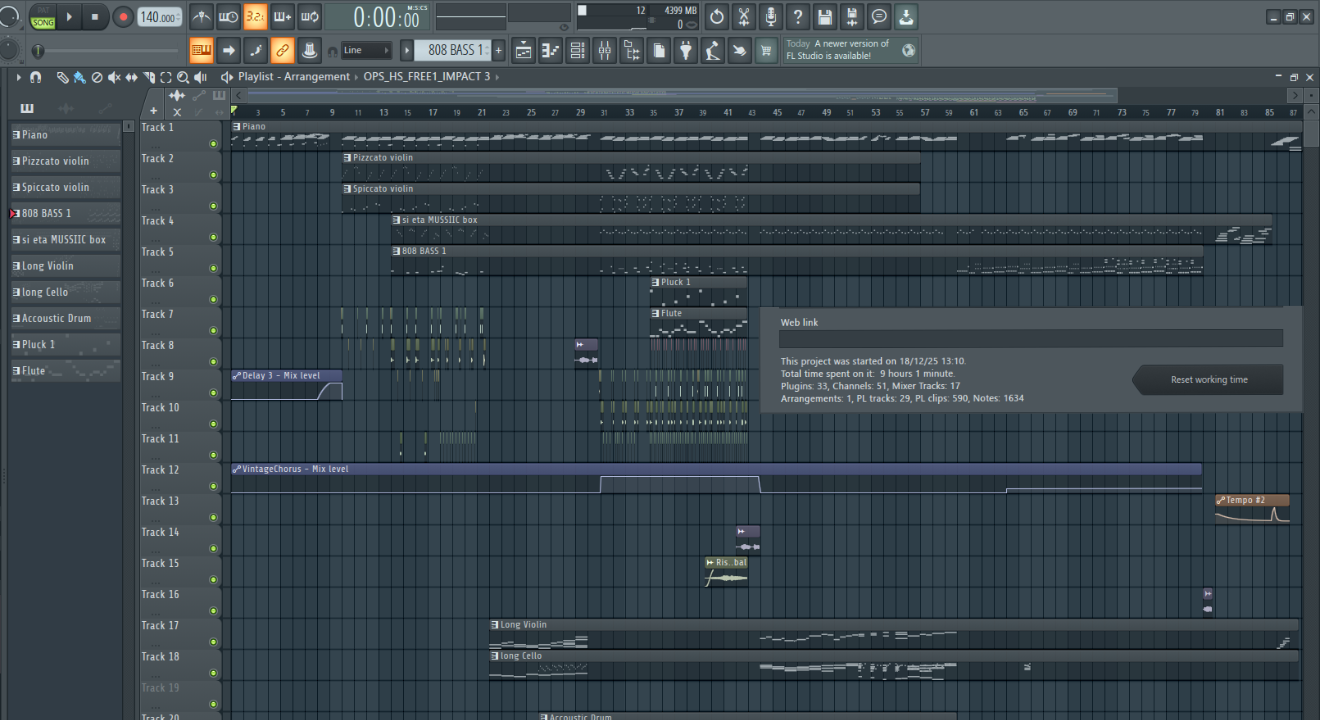Click the scissors audio editor icon
This screenshot has width=1320, height=720.
click(x=744, y=16)
